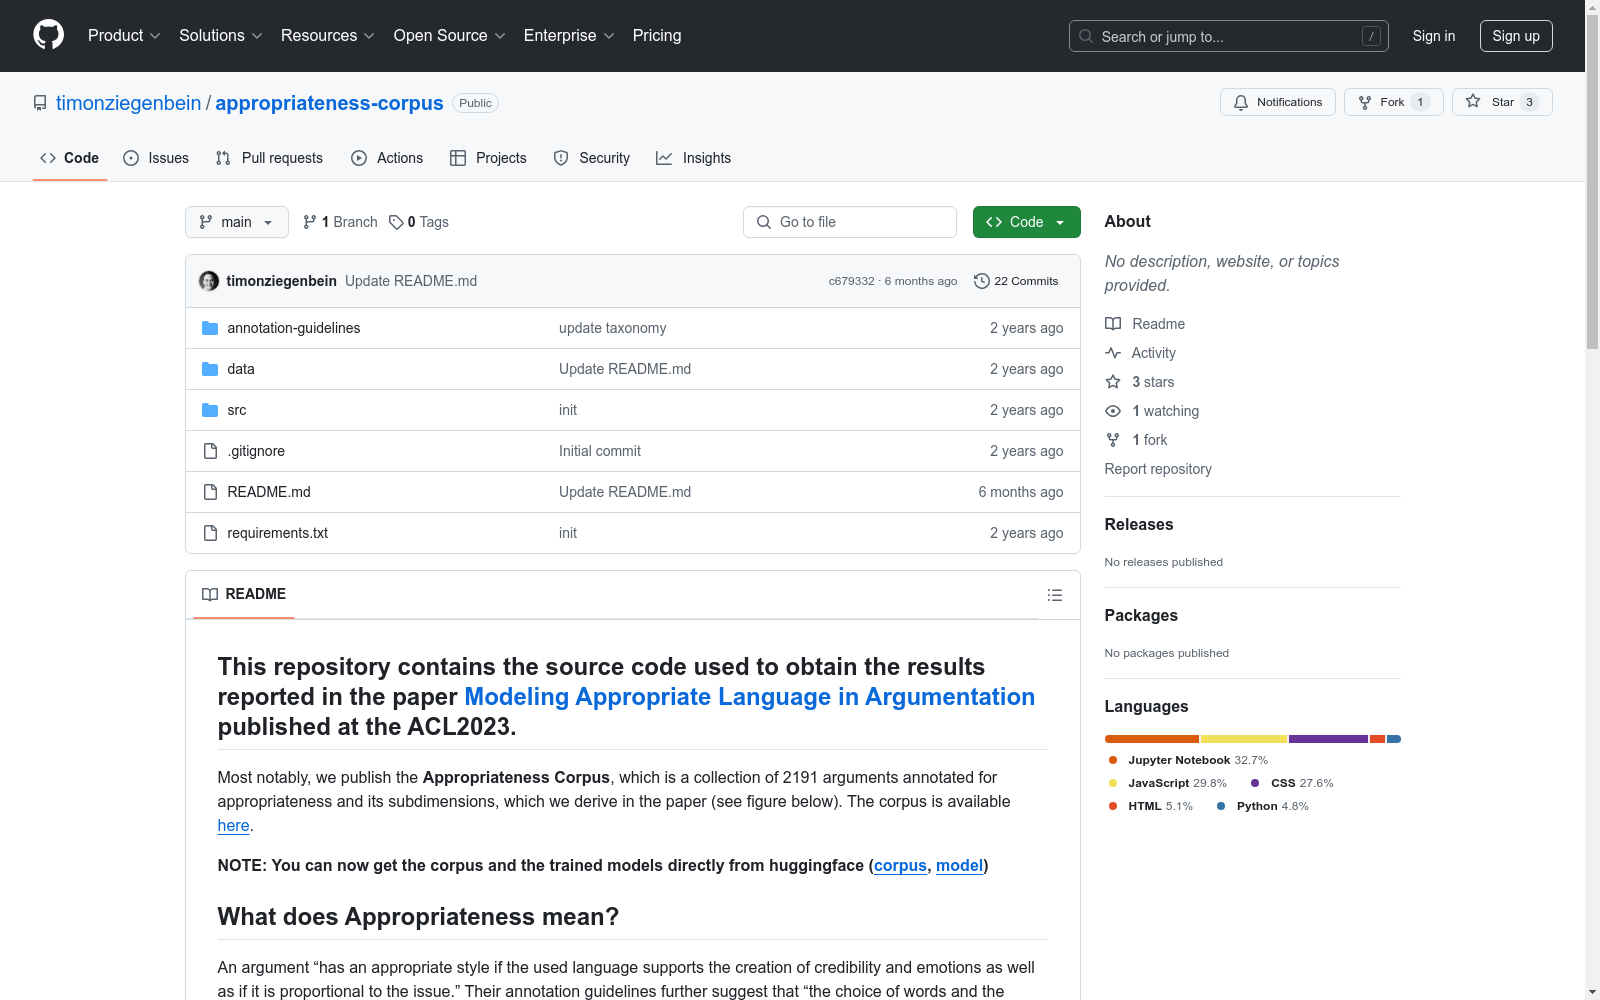The width and height of the screenshot is (1600, 1000).
Task: Switch to the Pull requests tab
Action: pos(269,158)
